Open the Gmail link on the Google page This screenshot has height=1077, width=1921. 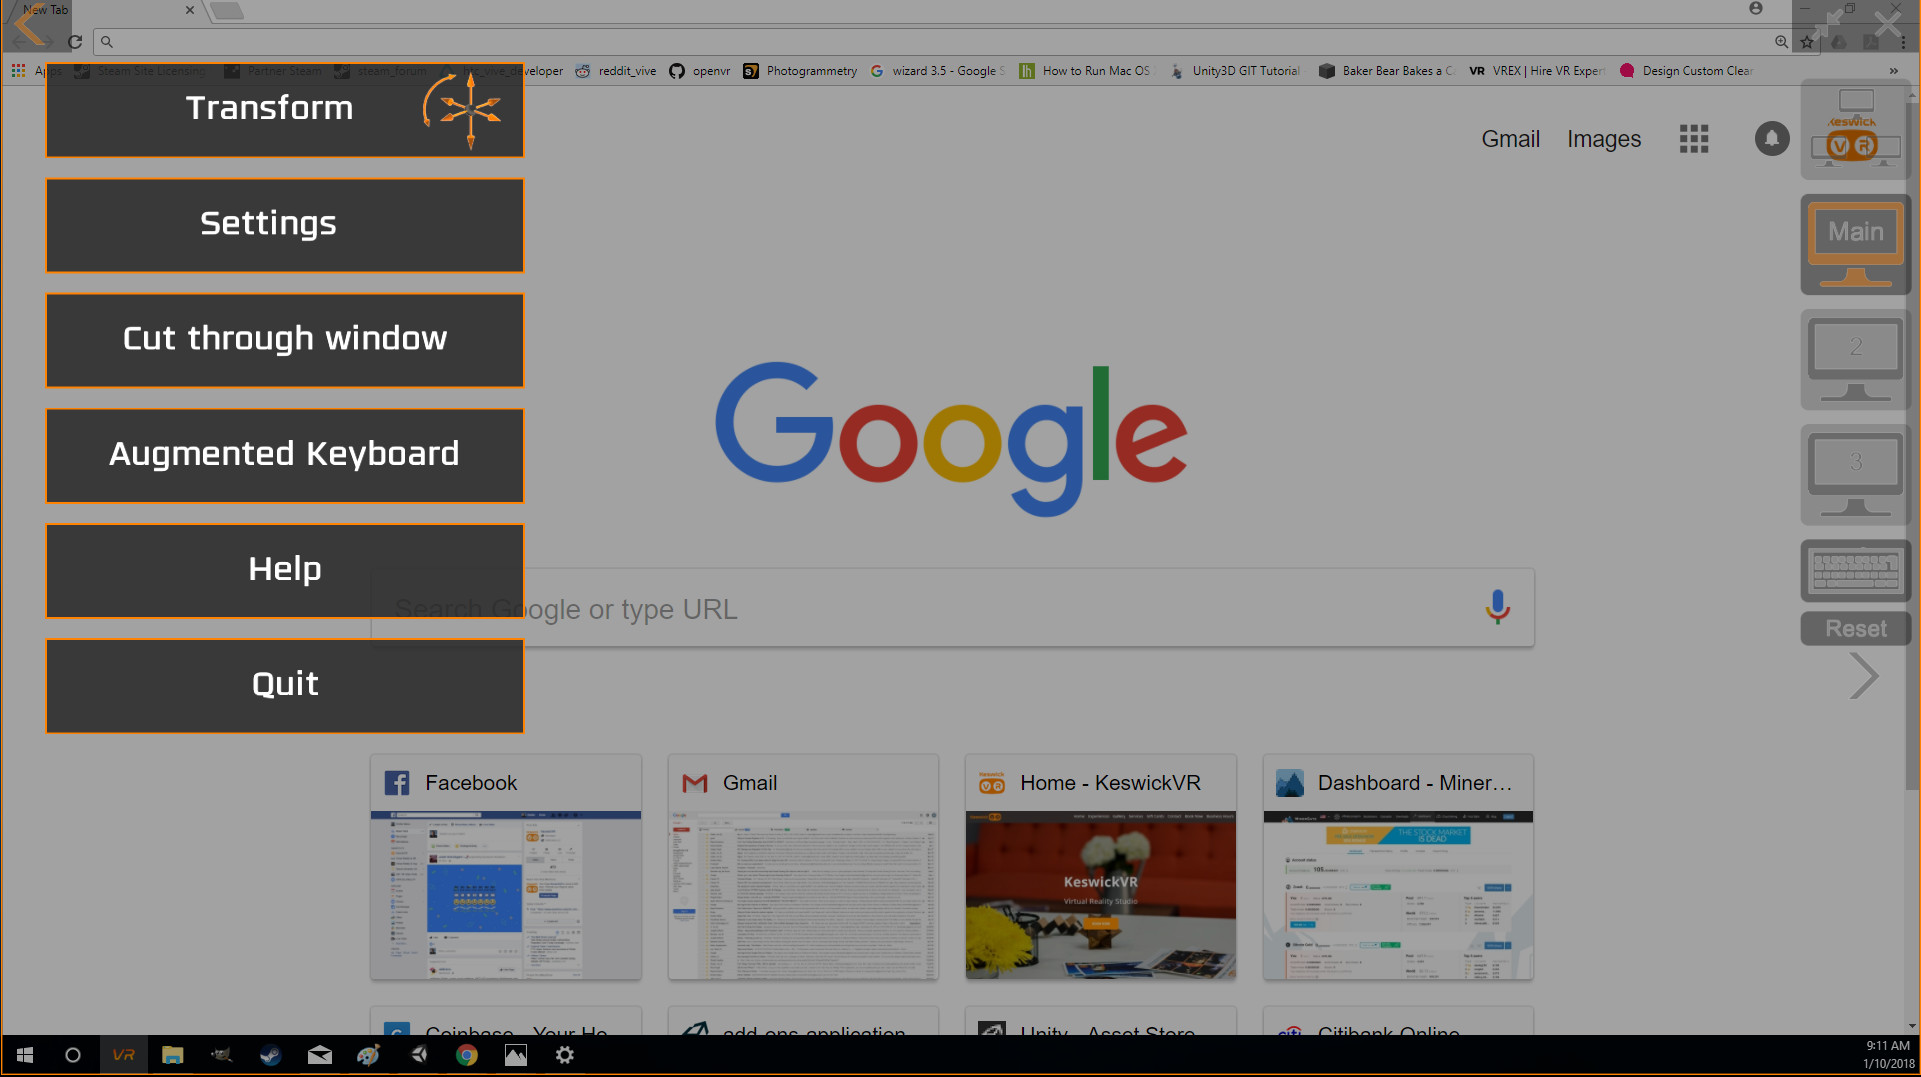pos(1510,139)
